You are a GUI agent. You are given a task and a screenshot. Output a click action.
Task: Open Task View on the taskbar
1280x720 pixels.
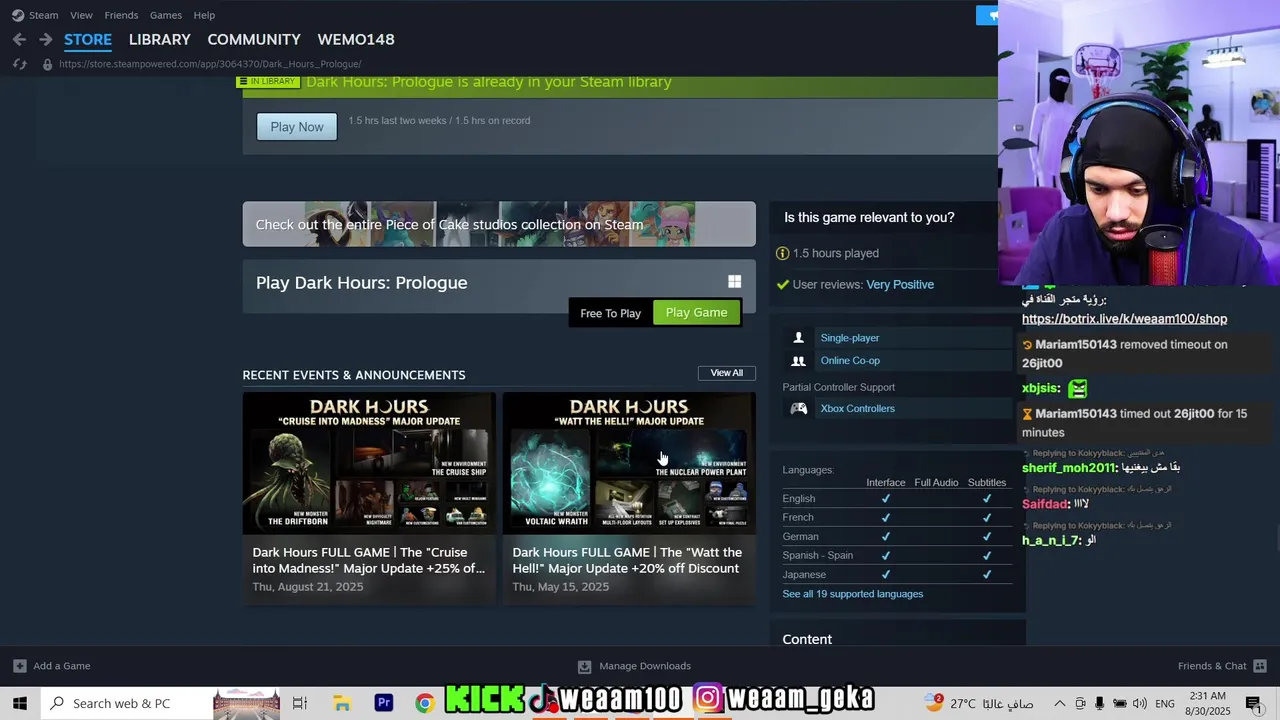click(x=299, y=703)
